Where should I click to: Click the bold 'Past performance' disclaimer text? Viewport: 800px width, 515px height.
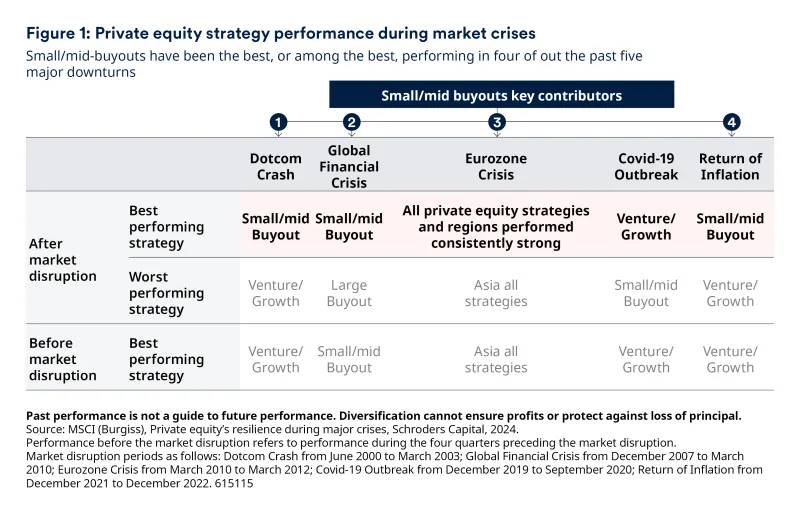(x=383, y=415)
